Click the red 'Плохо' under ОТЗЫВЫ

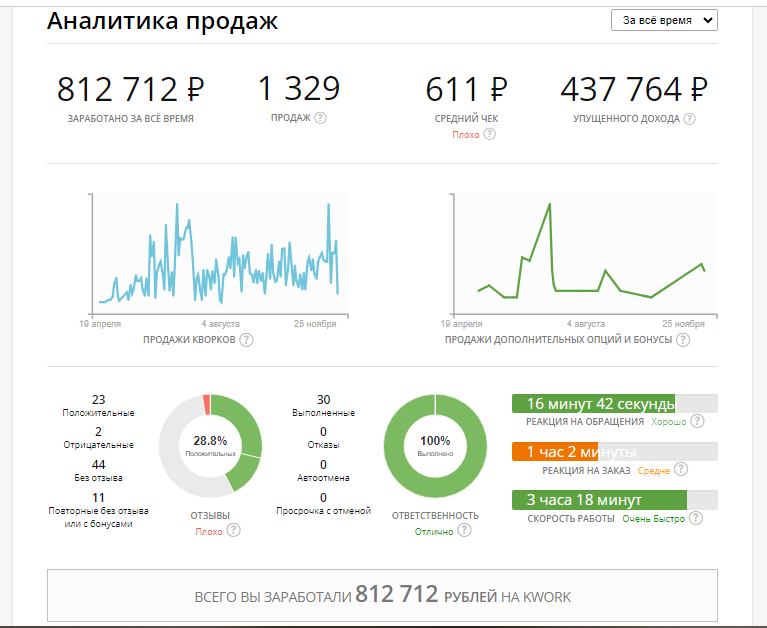click(x=209, y=532)
